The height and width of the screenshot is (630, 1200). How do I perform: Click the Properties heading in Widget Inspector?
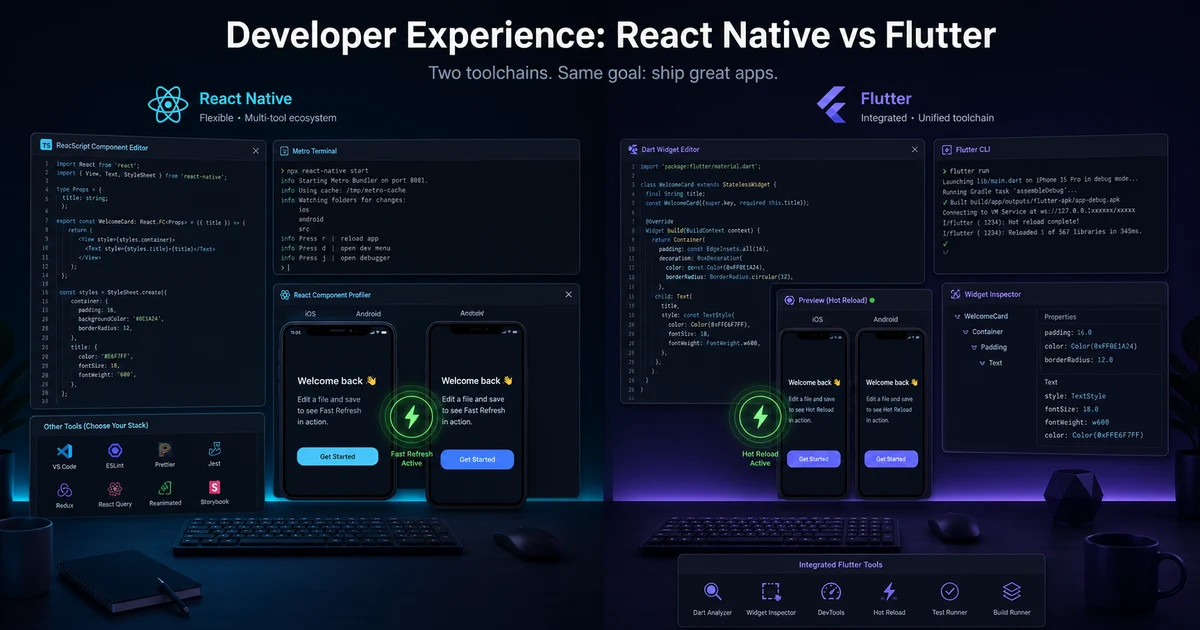(1061, 317)
